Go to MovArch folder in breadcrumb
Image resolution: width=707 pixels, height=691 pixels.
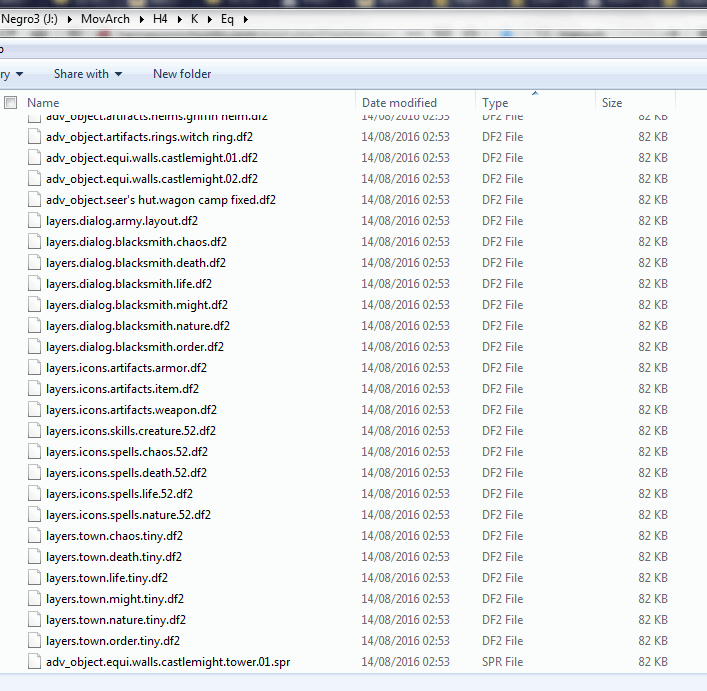coord(106,19)
